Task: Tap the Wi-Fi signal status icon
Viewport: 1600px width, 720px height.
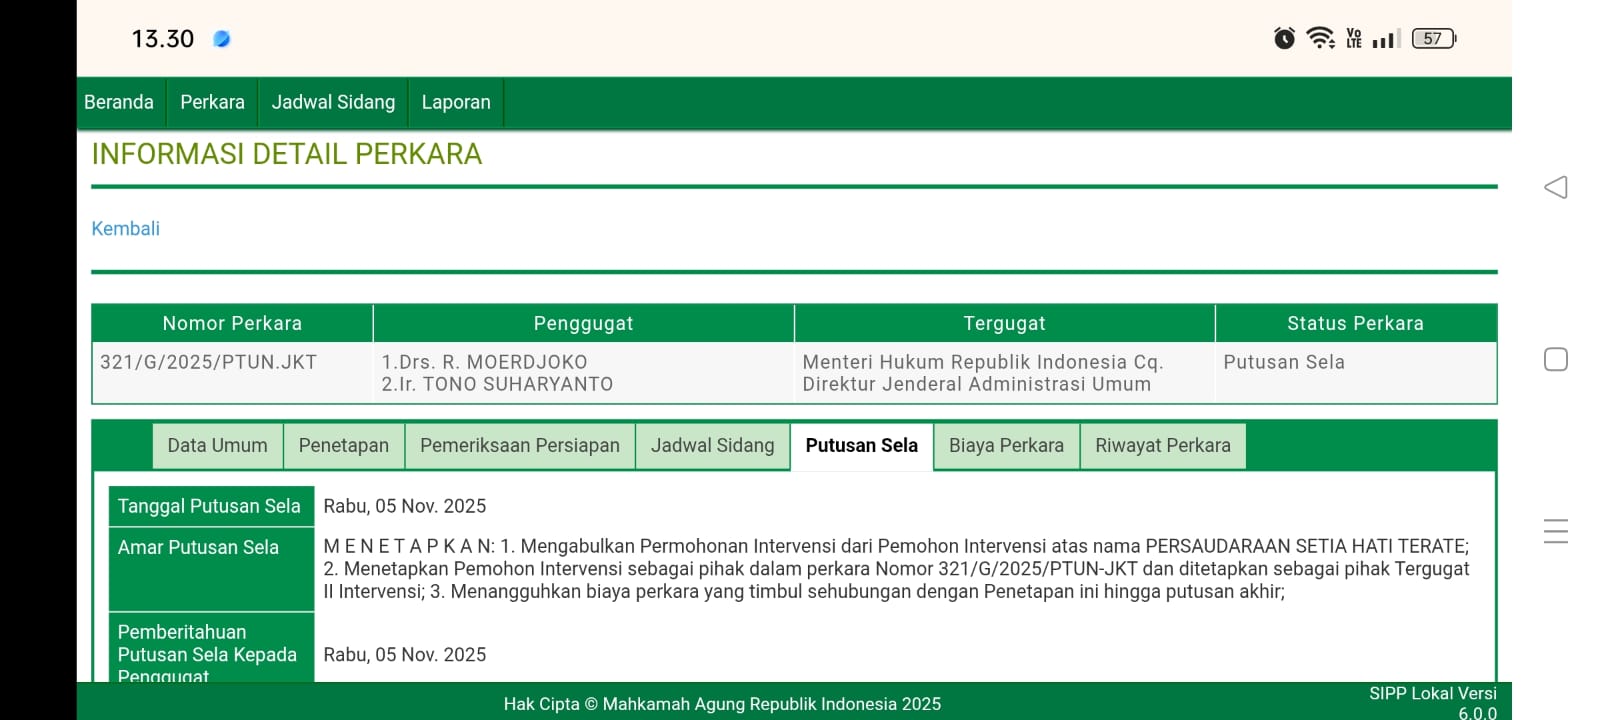Action: (1320, 38)
